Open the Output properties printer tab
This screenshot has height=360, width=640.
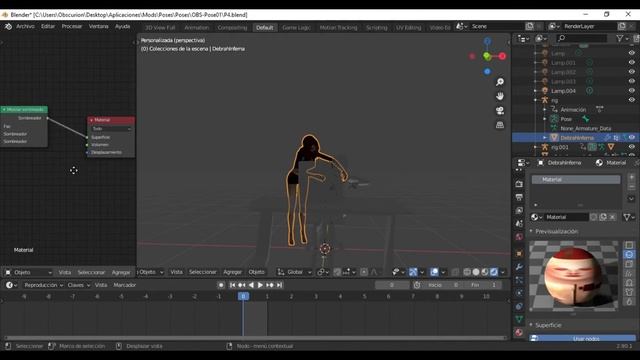(519, 198)
